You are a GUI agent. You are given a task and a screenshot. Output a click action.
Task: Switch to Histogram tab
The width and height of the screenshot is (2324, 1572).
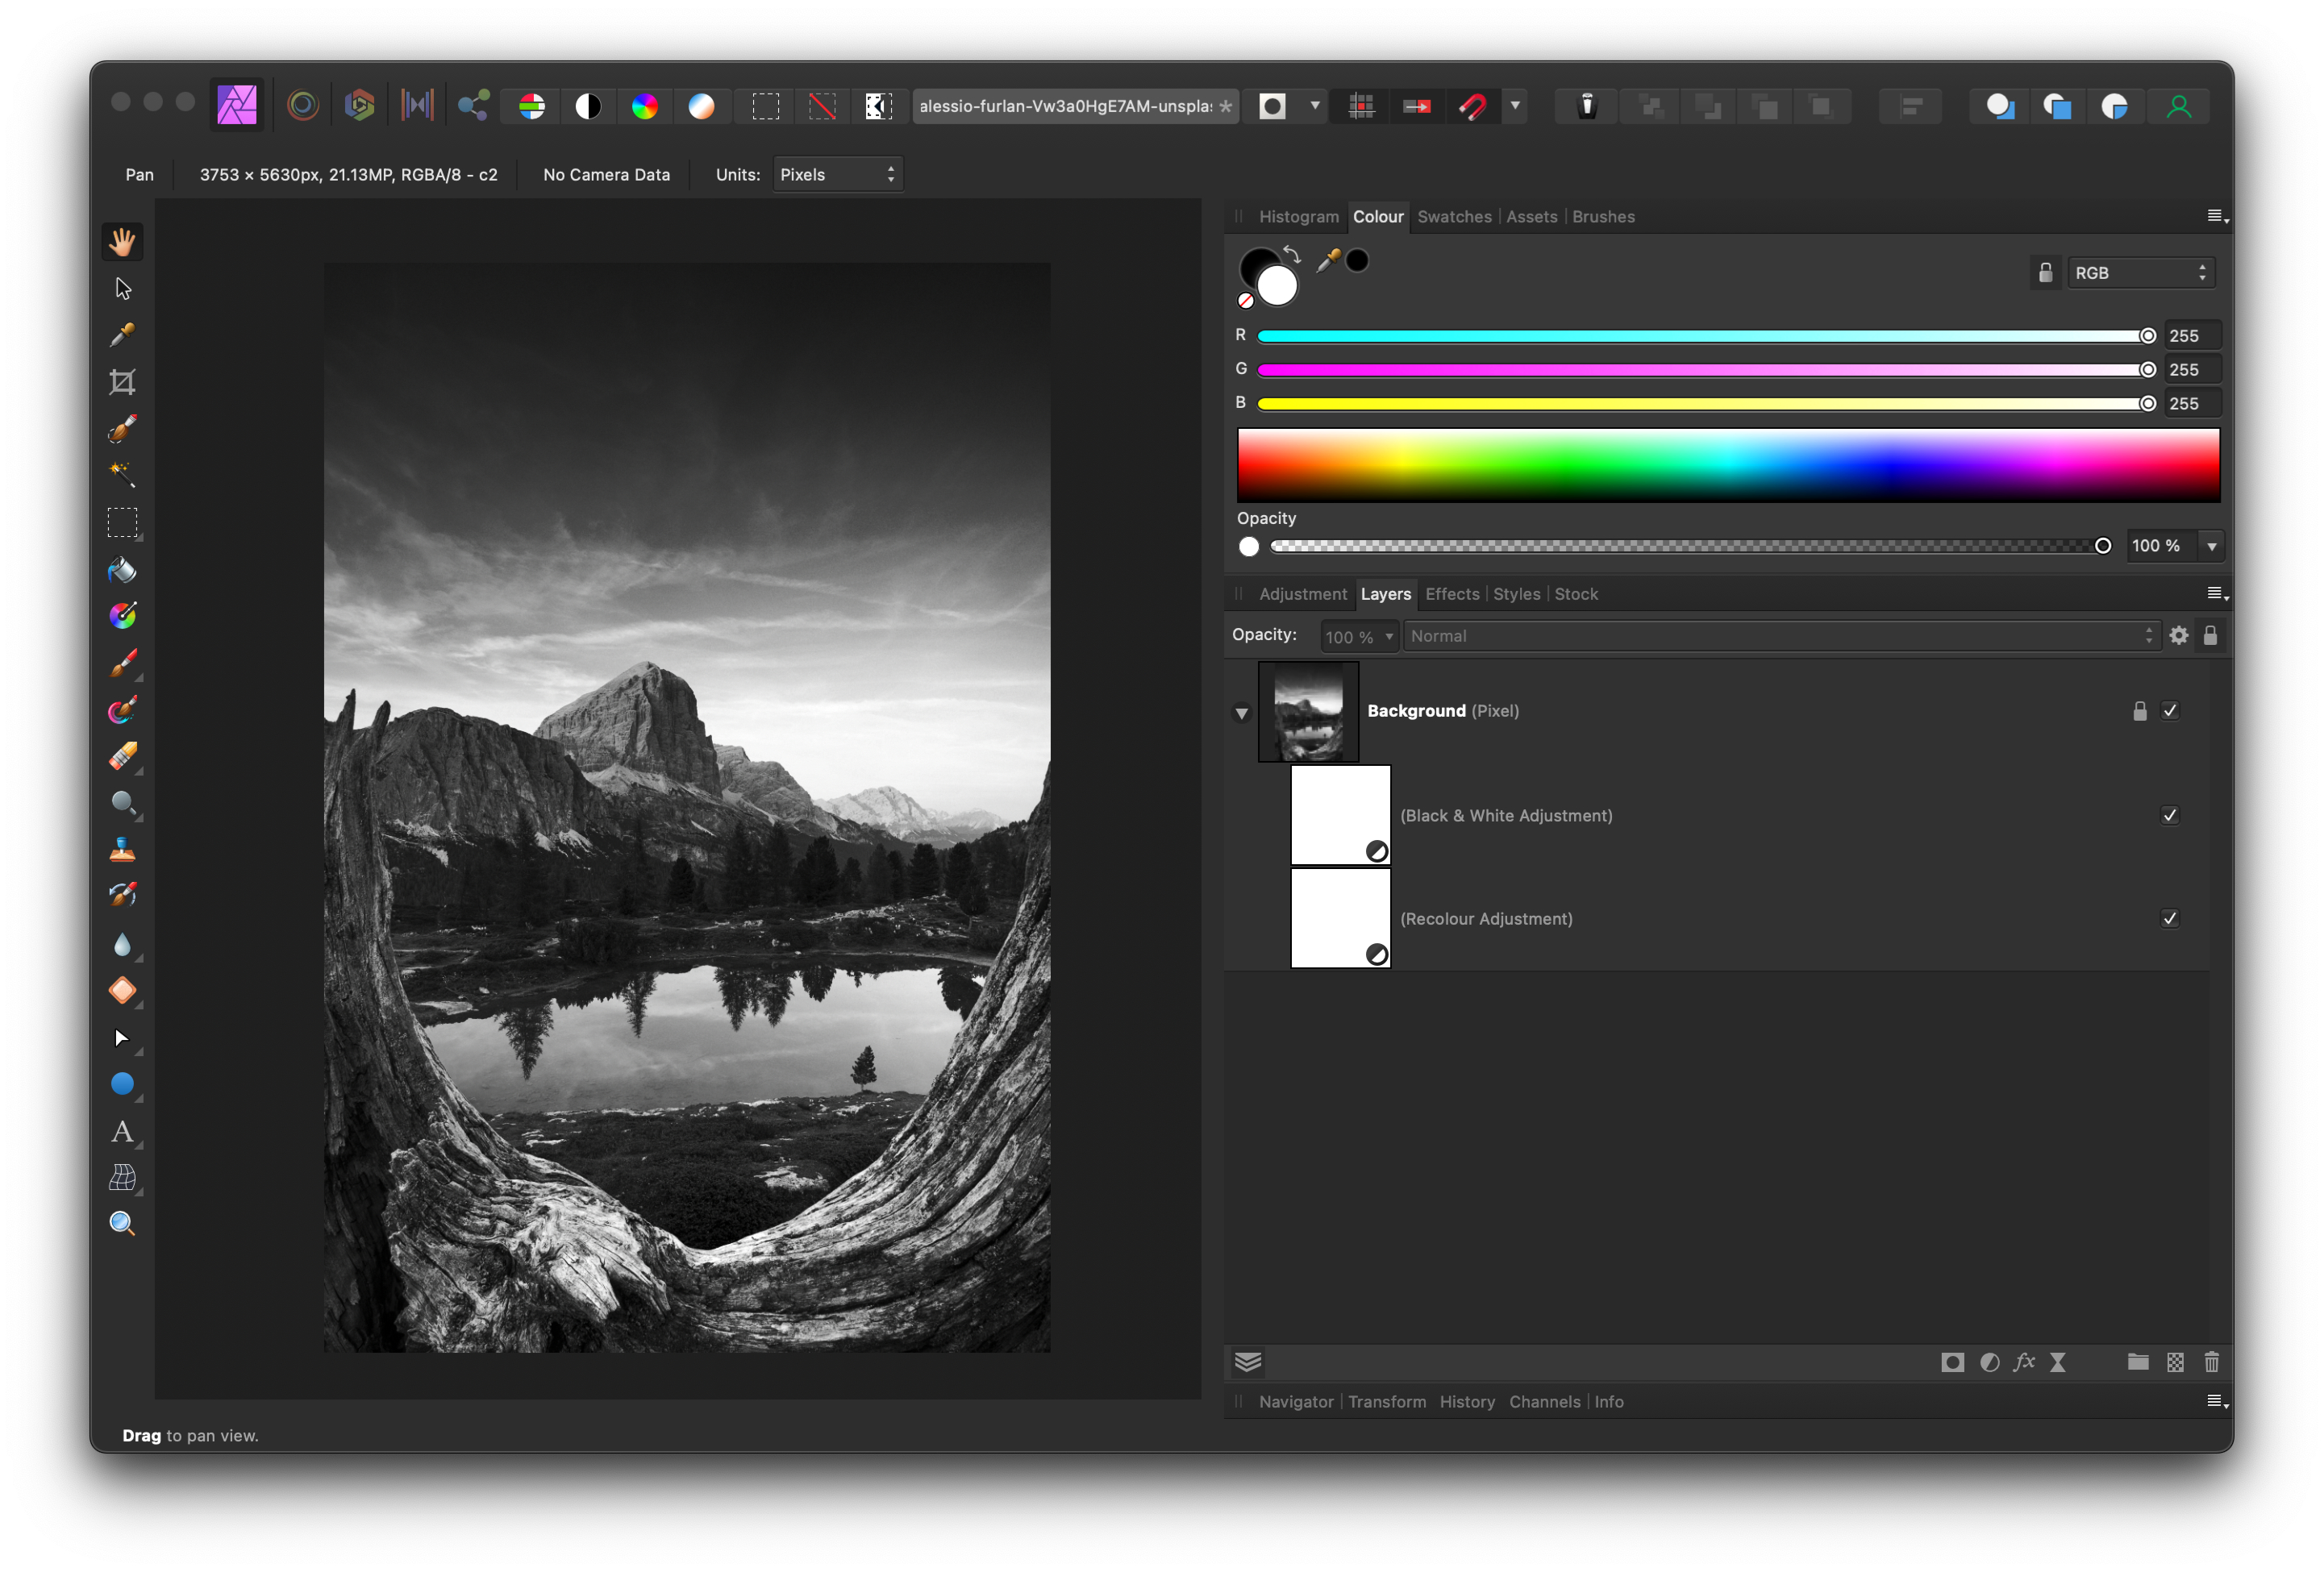pyautogui.click(x=1298, y=217)
